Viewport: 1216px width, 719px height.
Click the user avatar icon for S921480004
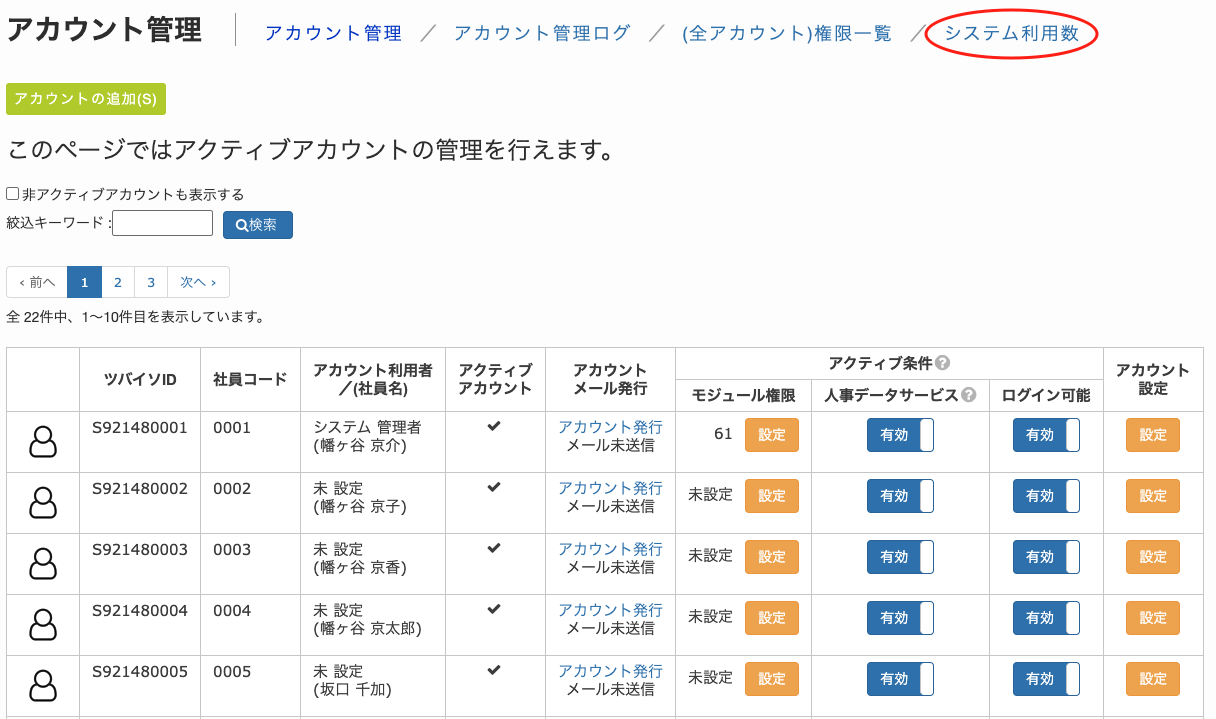tap(43, 624)
